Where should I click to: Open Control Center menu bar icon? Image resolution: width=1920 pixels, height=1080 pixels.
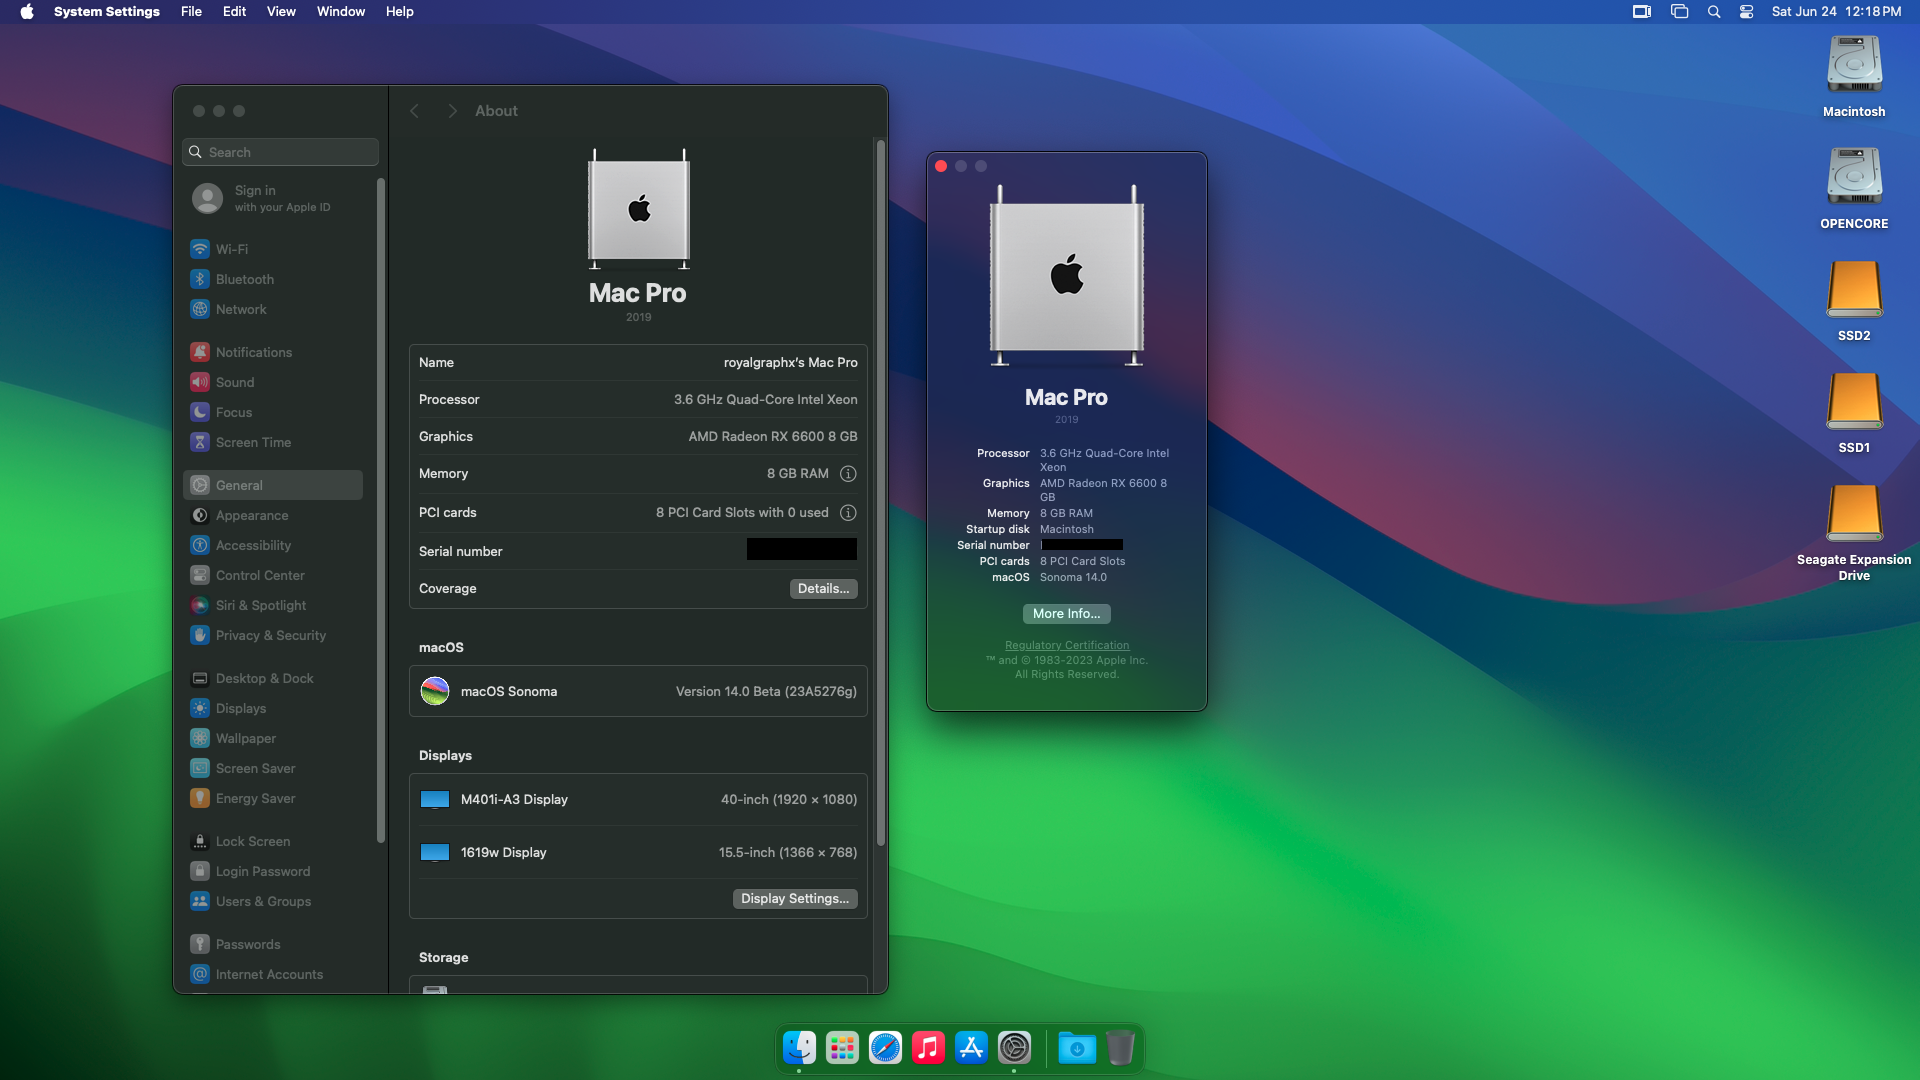pos(1746,12)
